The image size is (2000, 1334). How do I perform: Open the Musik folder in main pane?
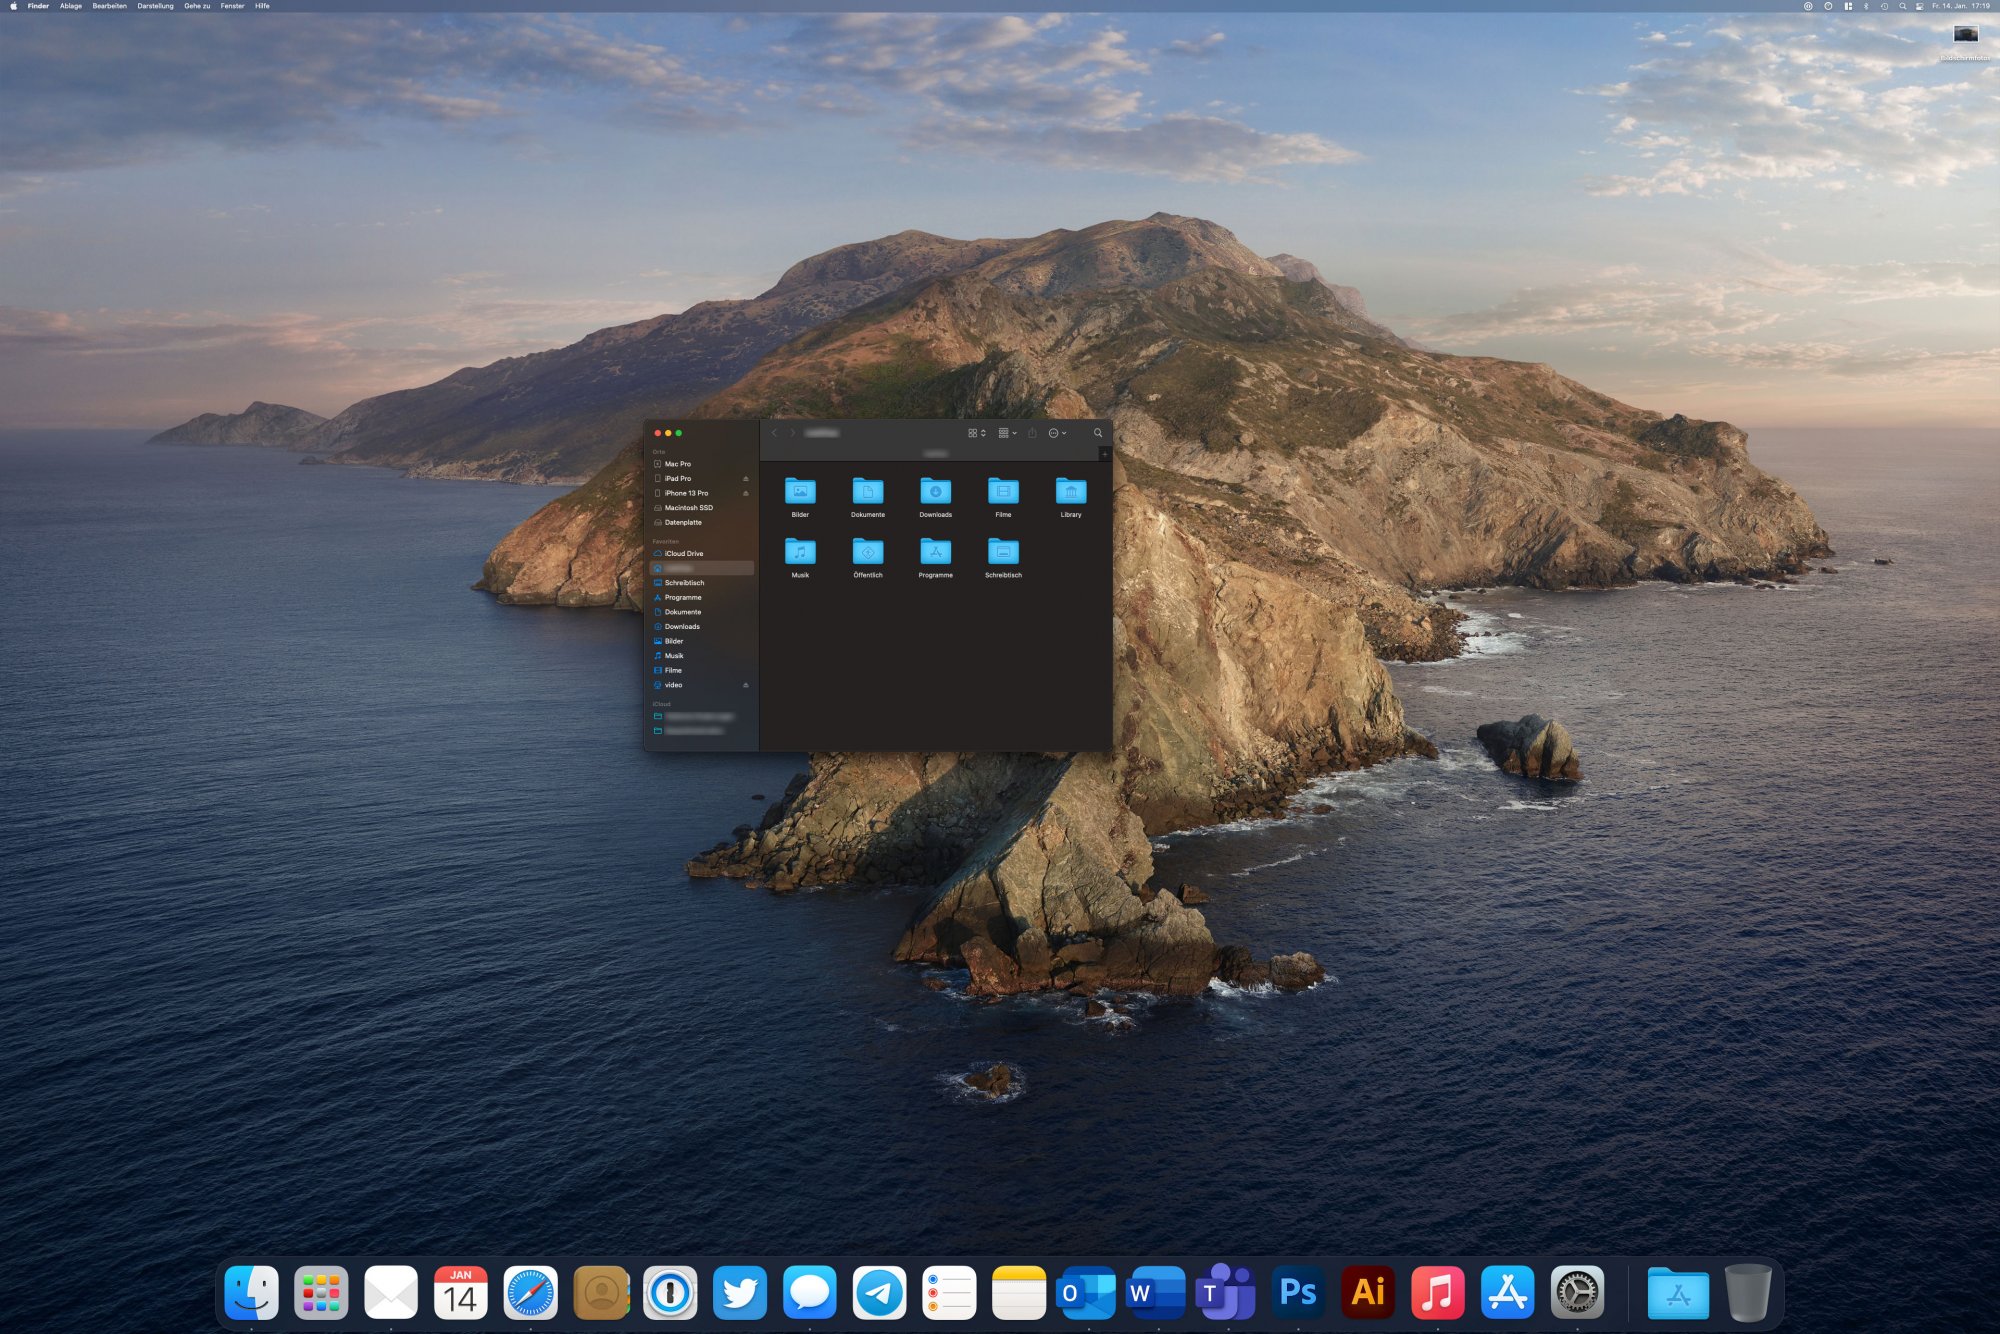(x=800, y=552)
